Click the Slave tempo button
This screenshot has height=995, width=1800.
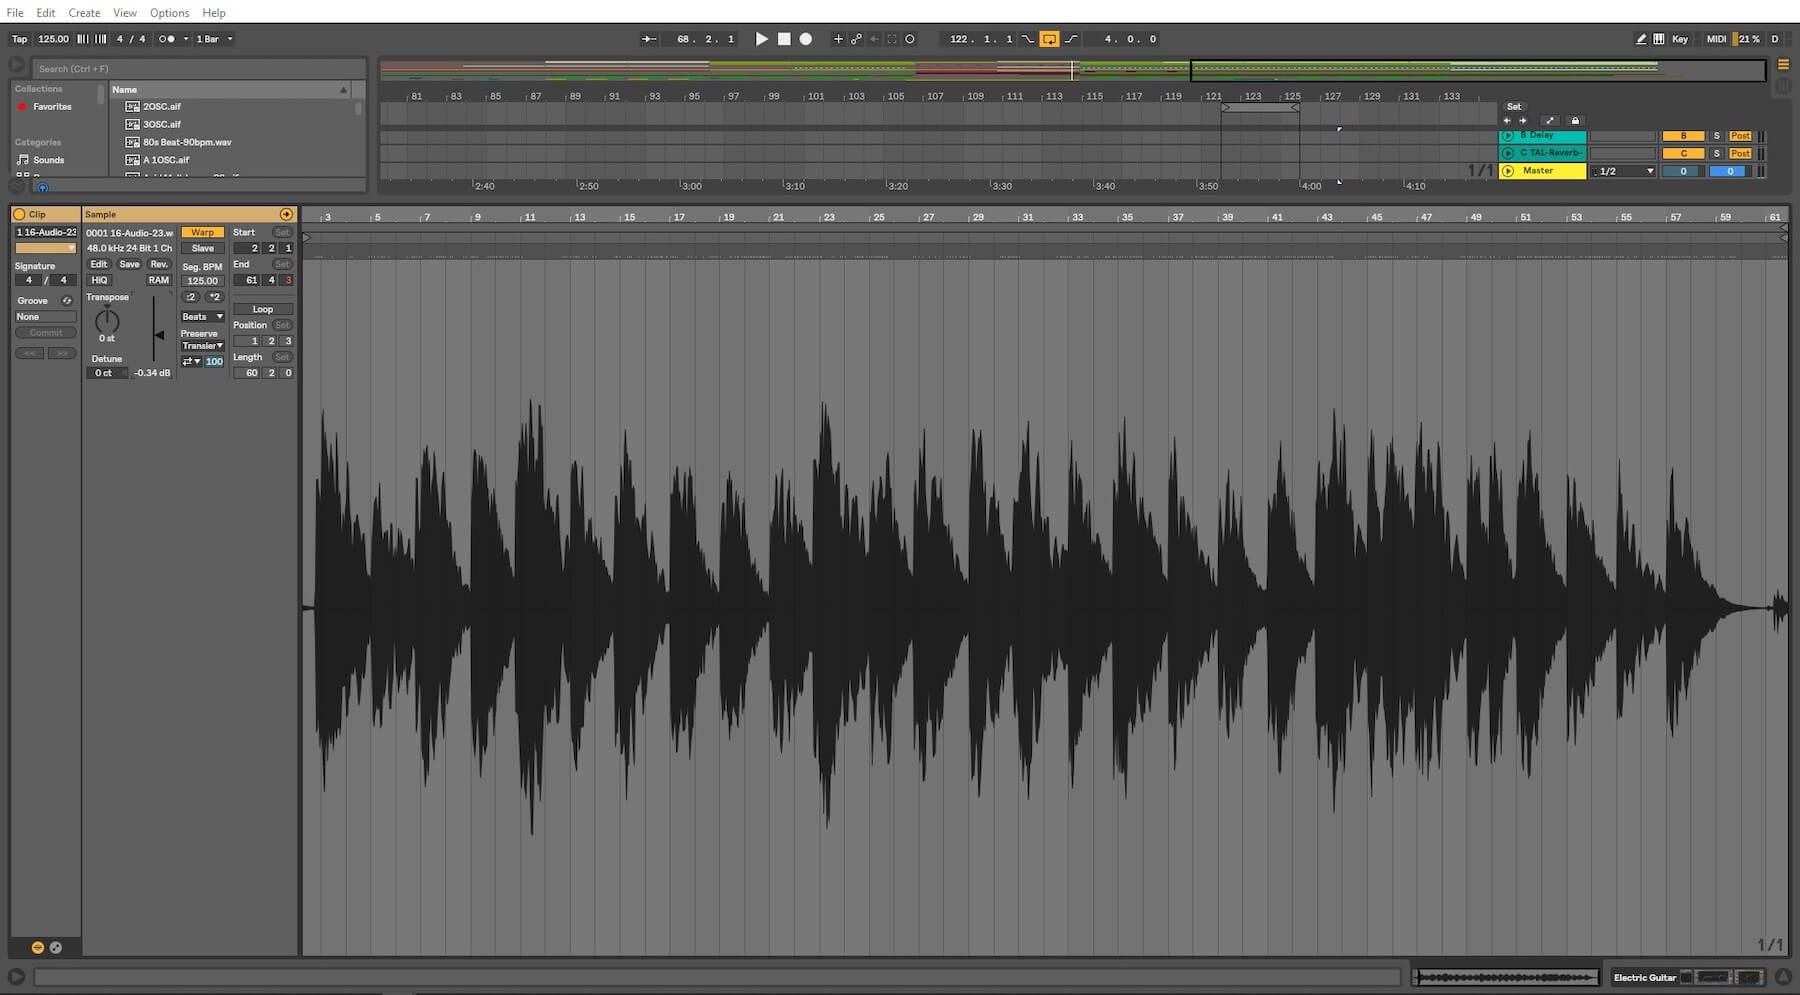click(x=203, y=248)
